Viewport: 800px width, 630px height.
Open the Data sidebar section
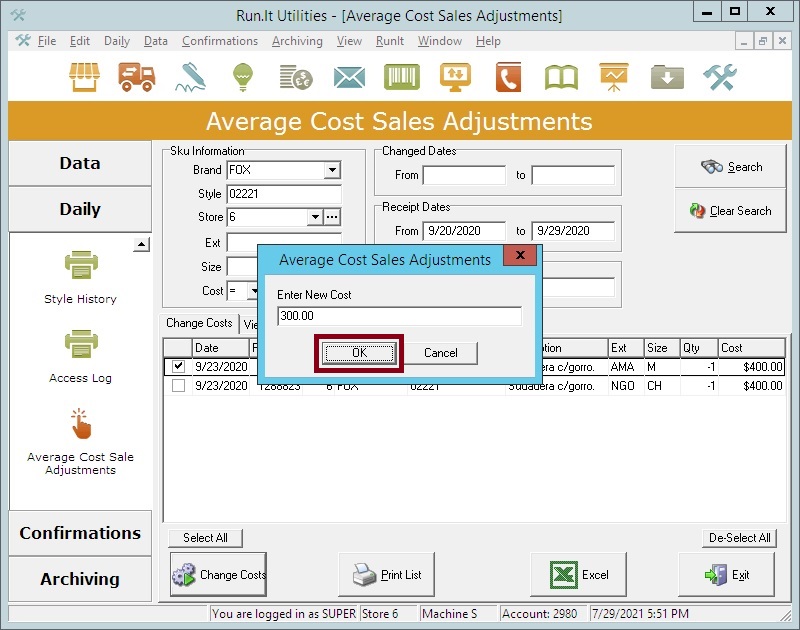click(x=80, y=163)
